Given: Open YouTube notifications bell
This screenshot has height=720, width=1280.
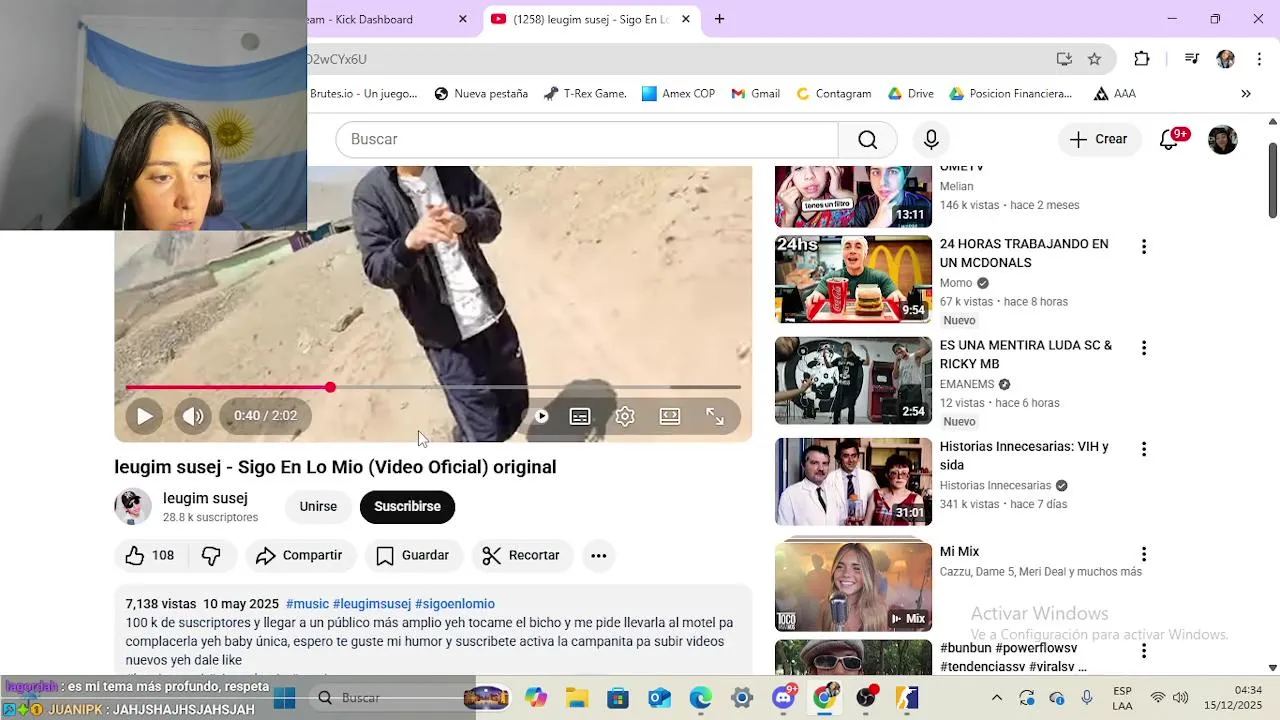Looking at the screenshot, I should [x=1169, y=140].
